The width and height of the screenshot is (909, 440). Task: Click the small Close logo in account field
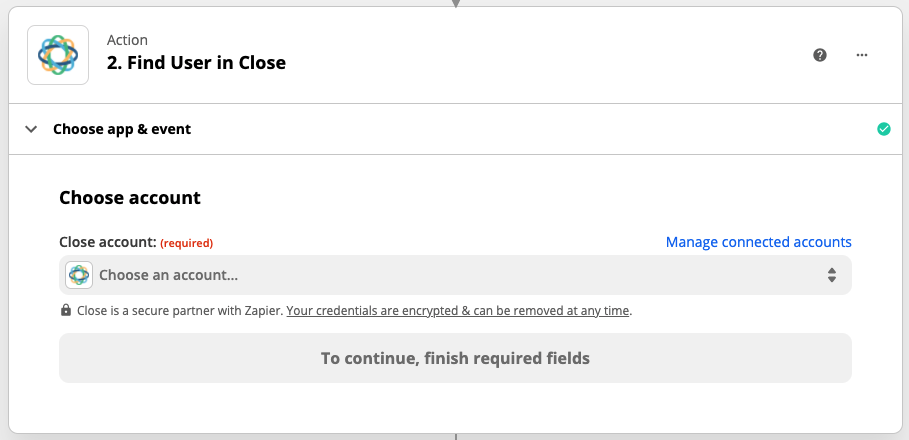(x=79, y=275)
